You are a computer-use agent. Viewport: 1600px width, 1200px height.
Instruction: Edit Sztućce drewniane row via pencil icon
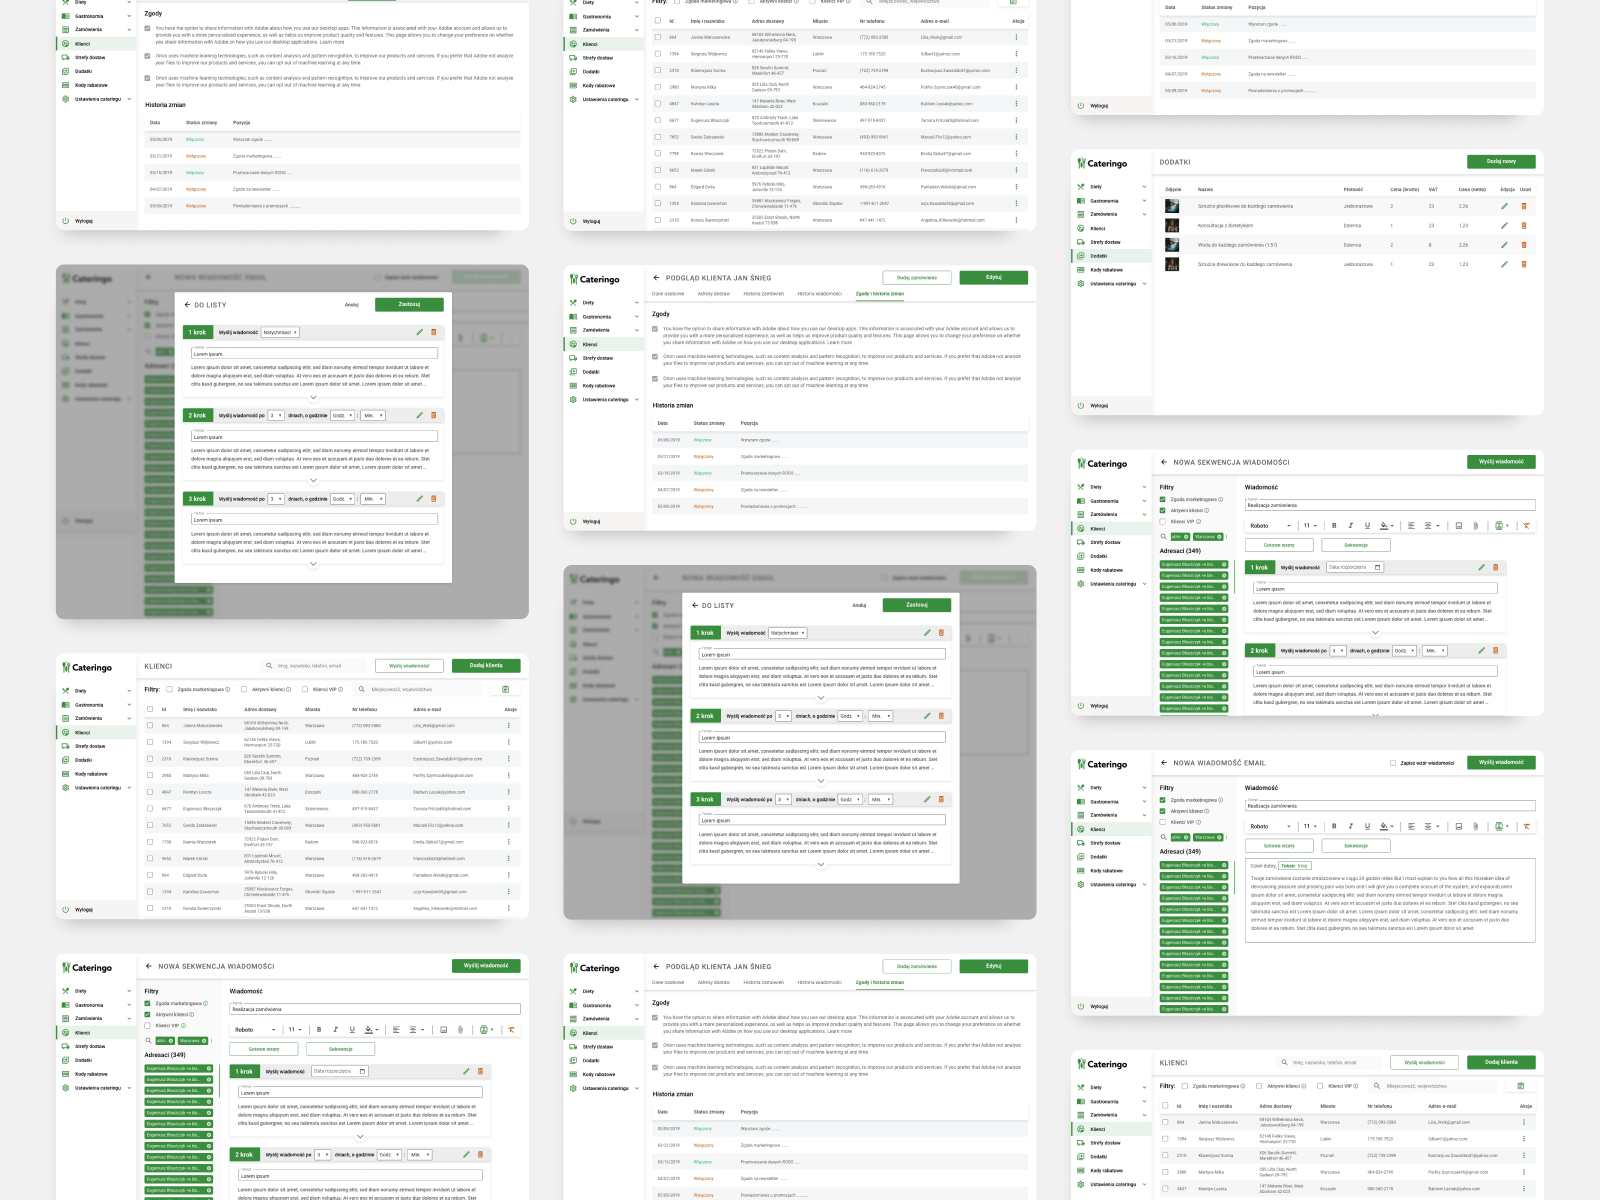pyautogui.click(x=1504, y=264)
